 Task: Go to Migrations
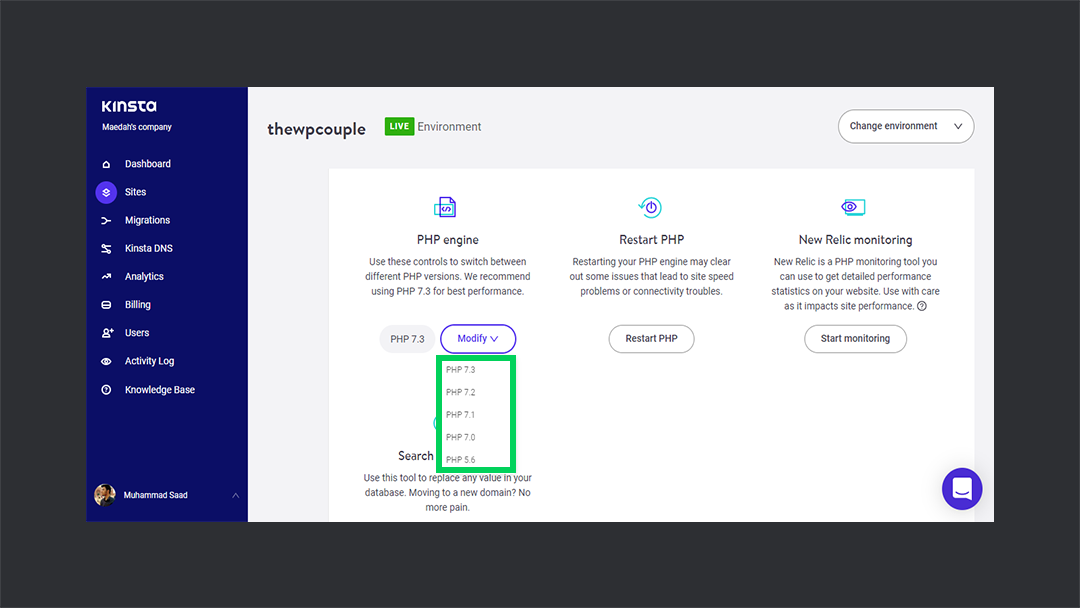(x=147, y=220)
